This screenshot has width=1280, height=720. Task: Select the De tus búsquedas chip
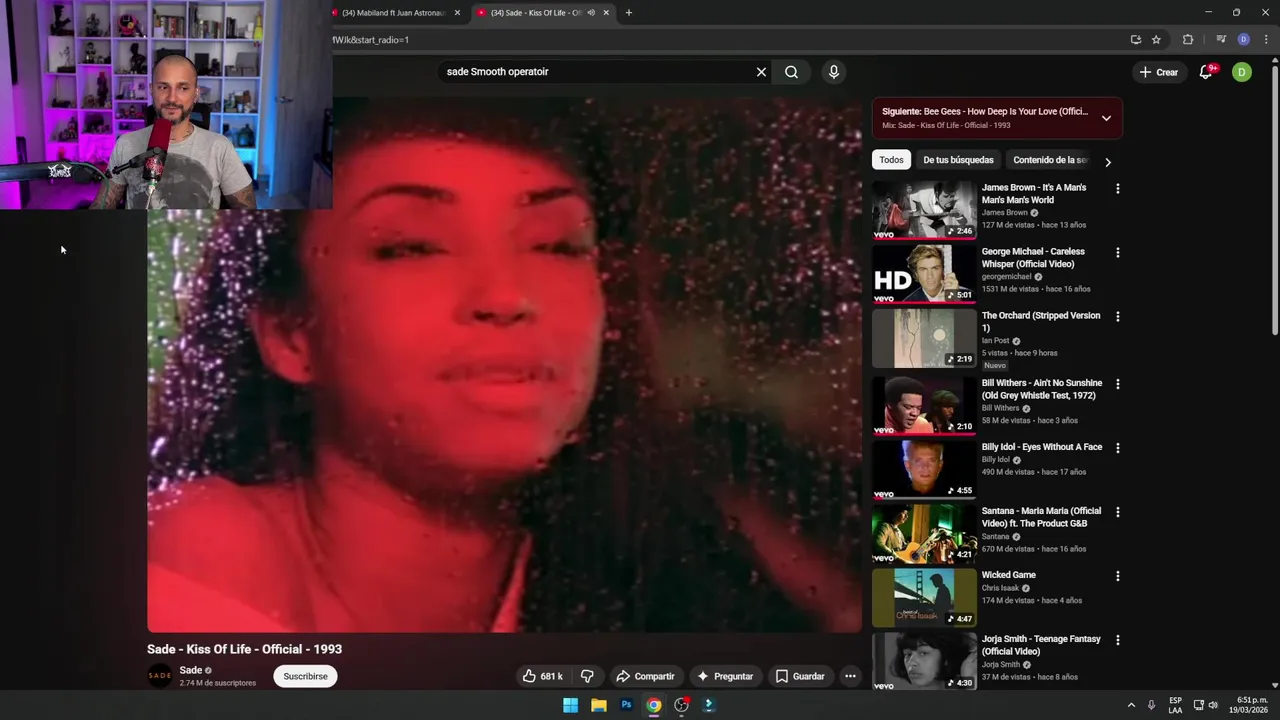[x=958, y=160]
